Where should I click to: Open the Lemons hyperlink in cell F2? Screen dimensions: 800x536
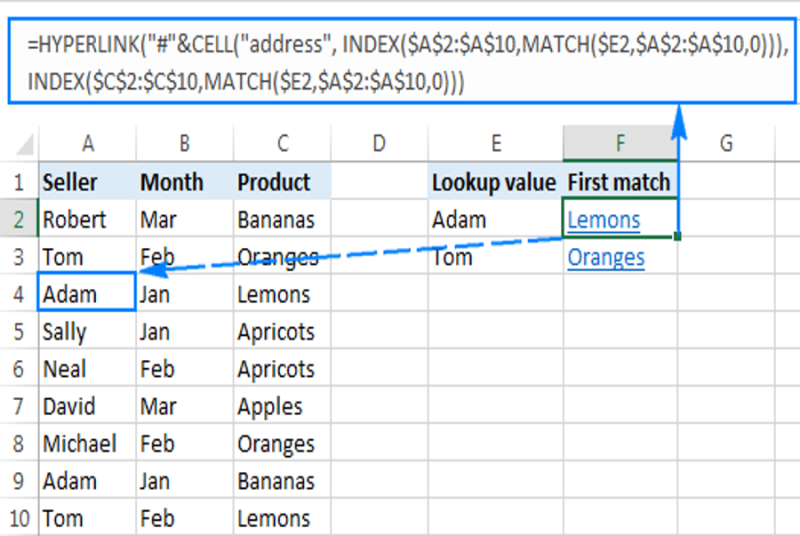[604, 220]
